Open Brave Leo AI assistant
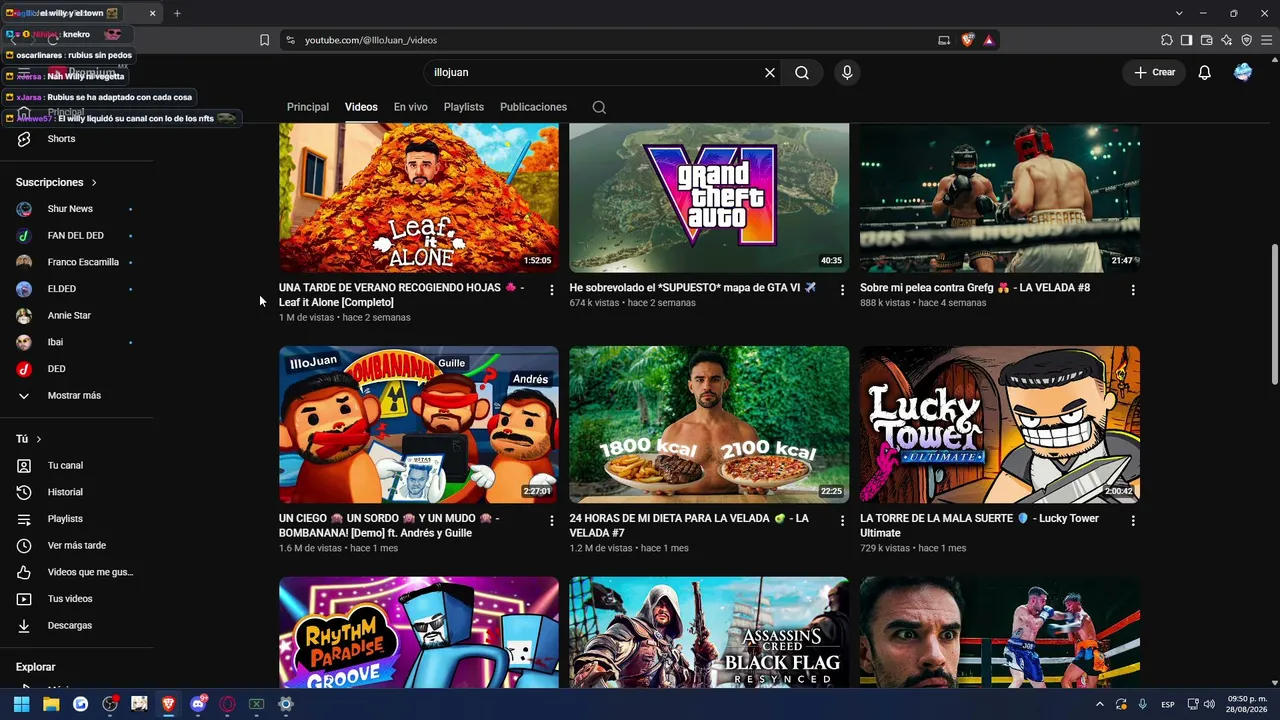Screen dimensions: 1280x720 (1227, 40)
